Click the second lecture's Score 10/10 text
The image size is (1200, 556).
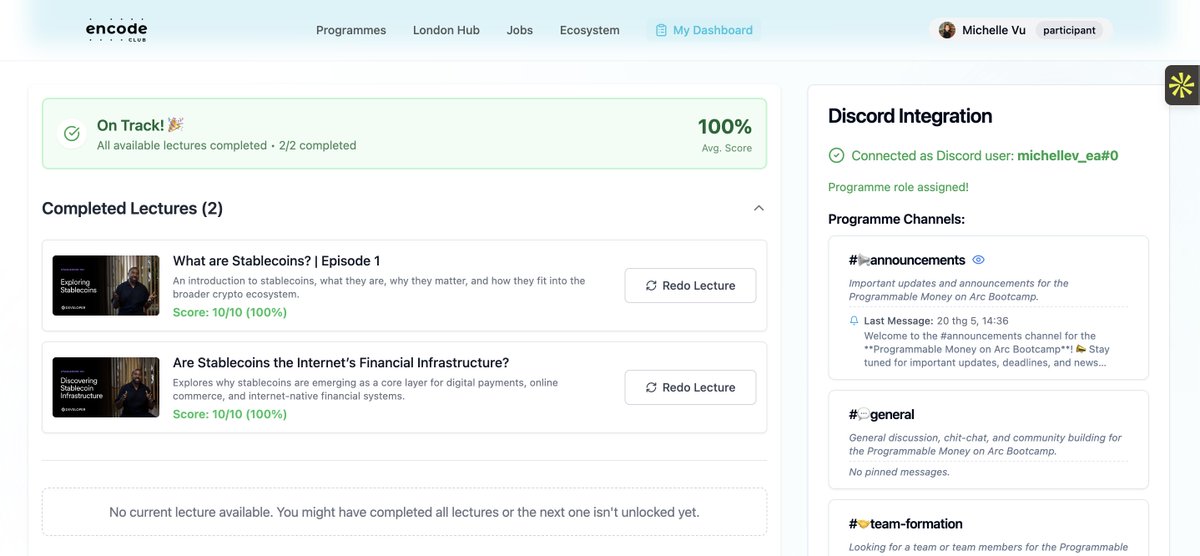click(230, 414)
